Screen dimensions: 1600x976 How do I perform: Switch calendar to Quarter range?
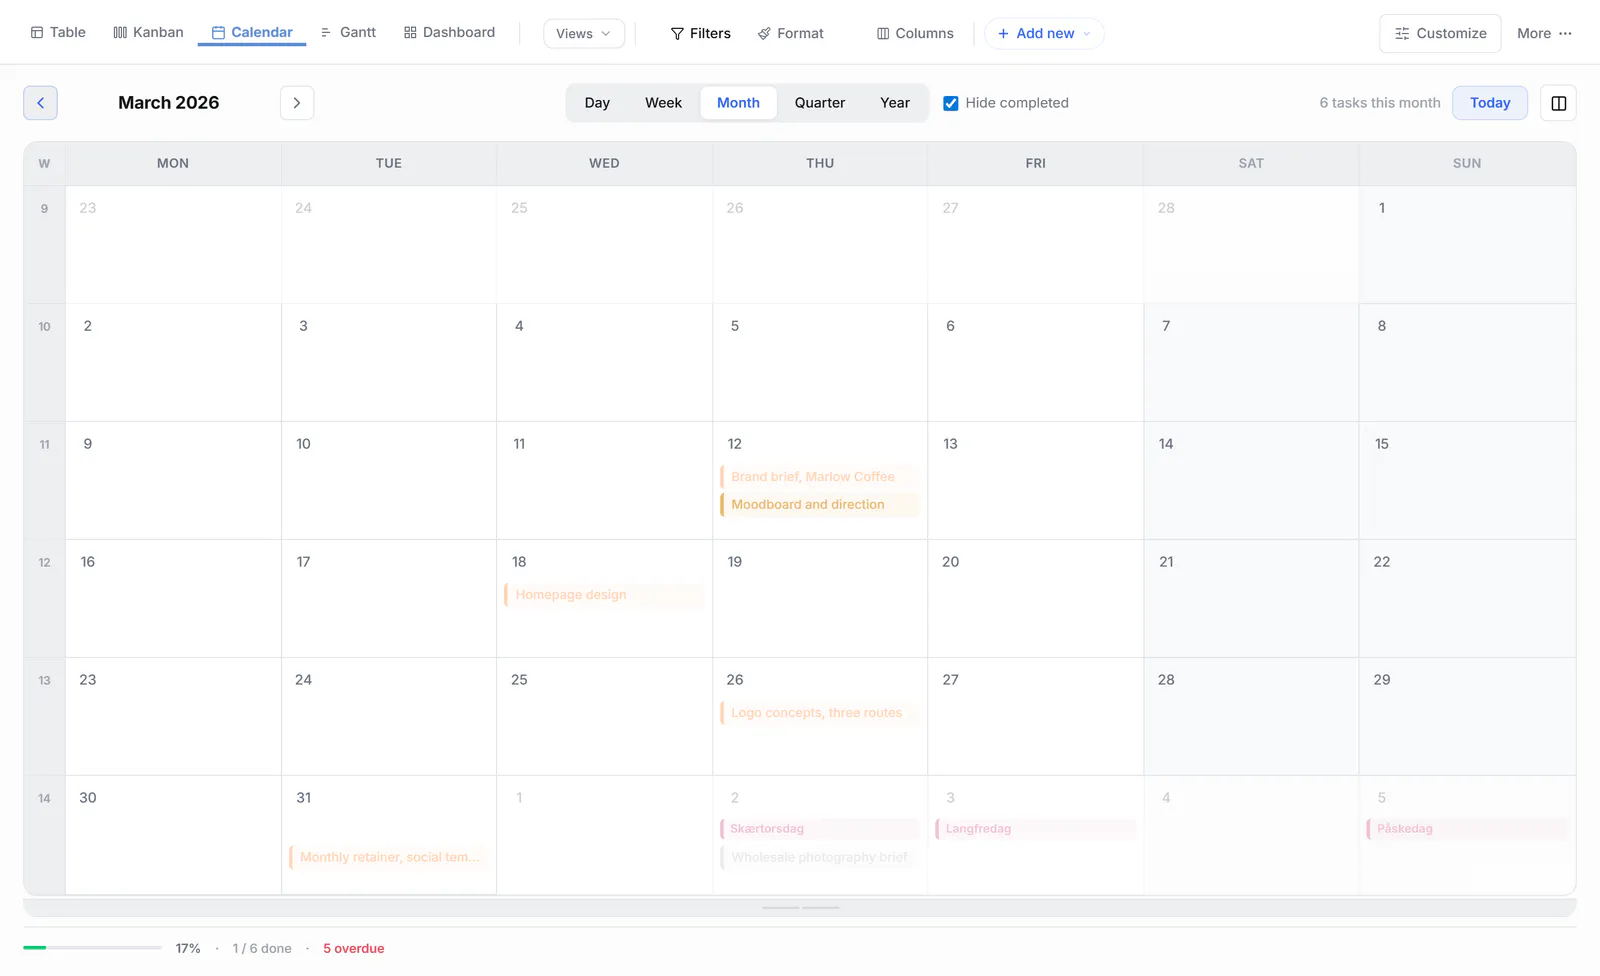pos(820,103)
